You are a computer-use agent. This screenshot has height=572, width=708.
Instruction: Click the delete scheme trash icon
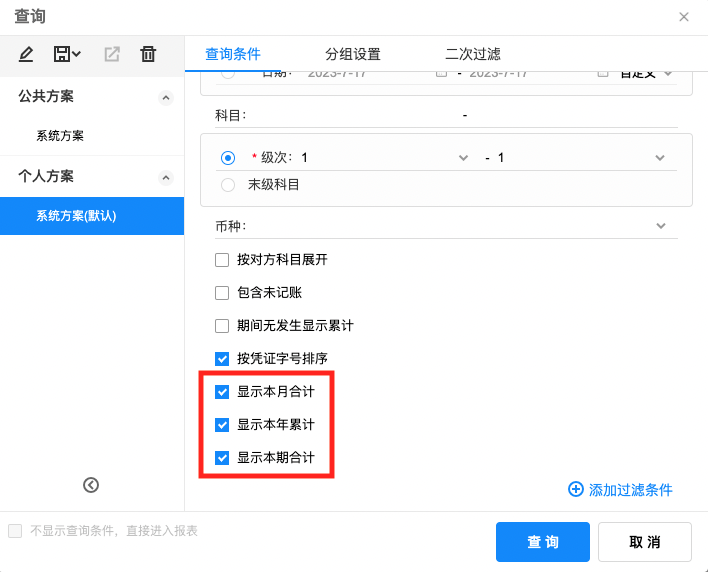[148, 54]
